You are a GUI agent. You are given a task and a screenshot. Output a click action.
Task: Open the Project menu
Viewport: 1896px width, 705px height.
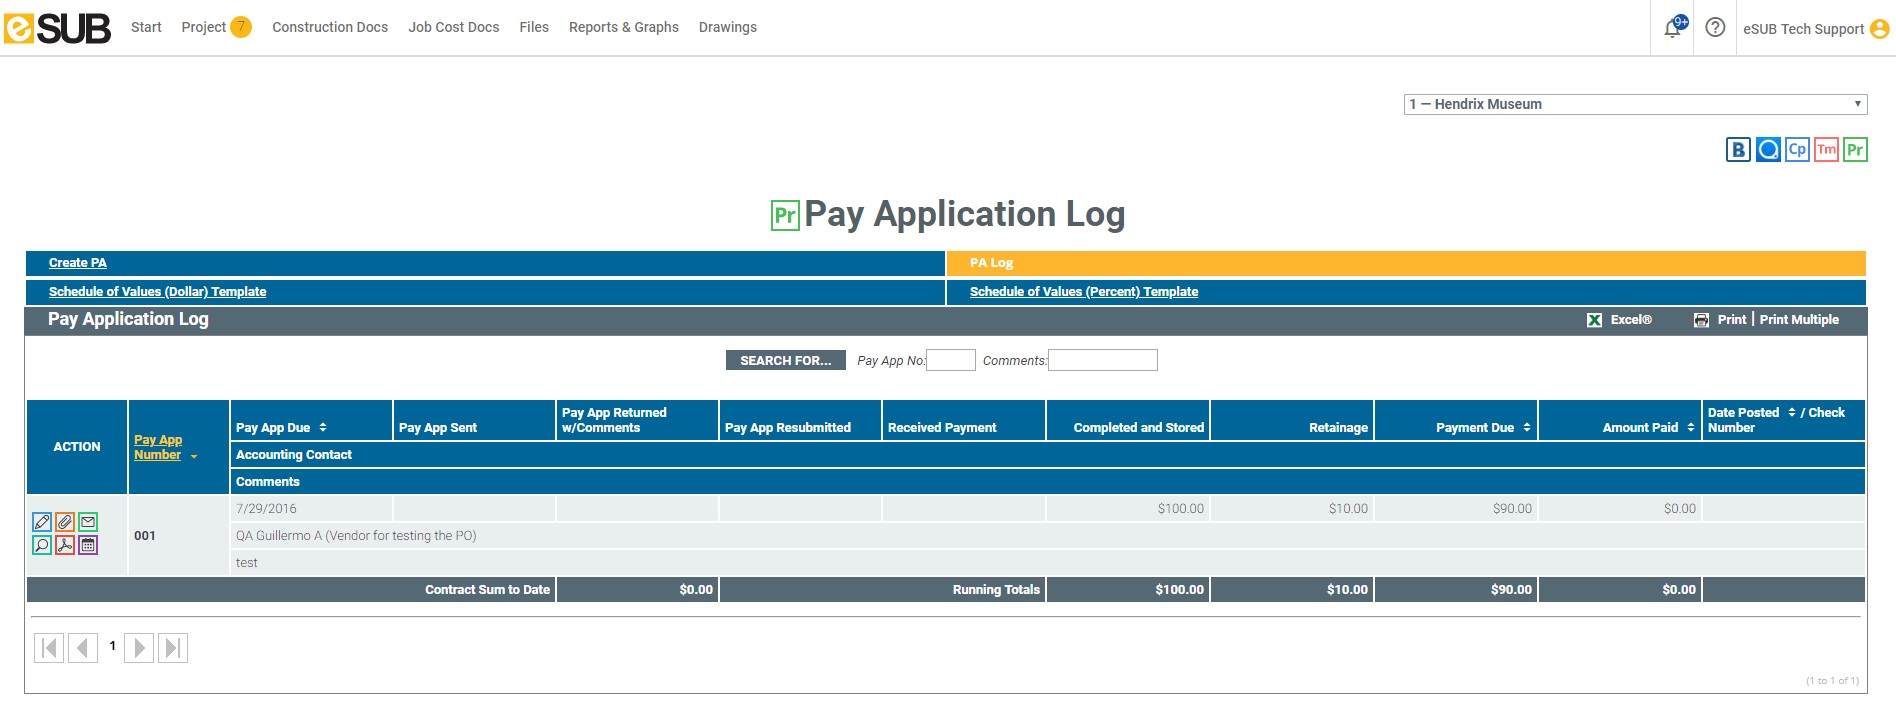[x=204, y=27]
